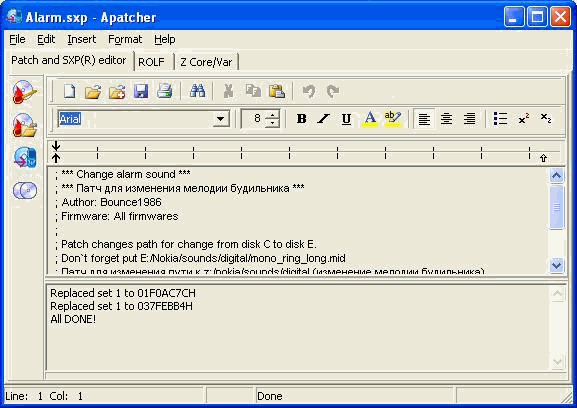The width and height of the screenshot is (577, 408).
Task: Click the phone sync icon in the sidebar
Action: click(x=25, y=157)
